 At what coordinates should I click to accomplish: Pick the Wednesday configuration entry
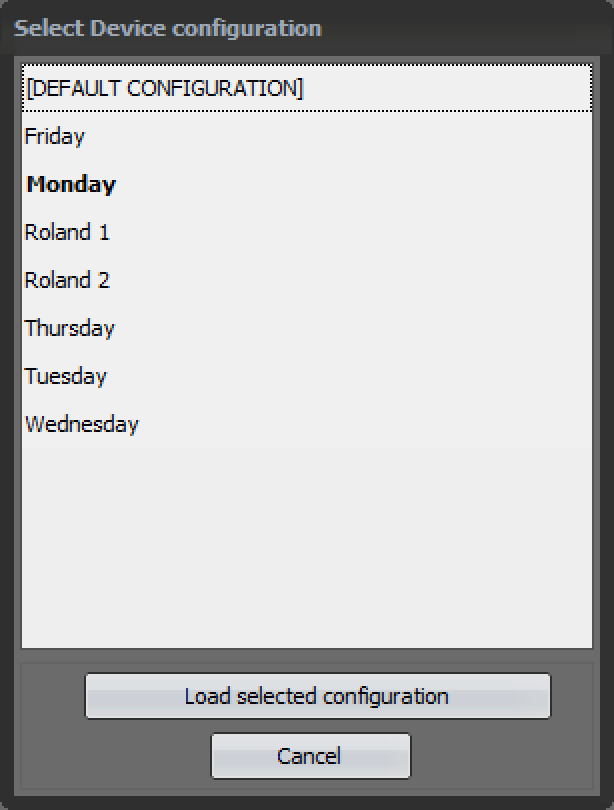tap(307, 424)
